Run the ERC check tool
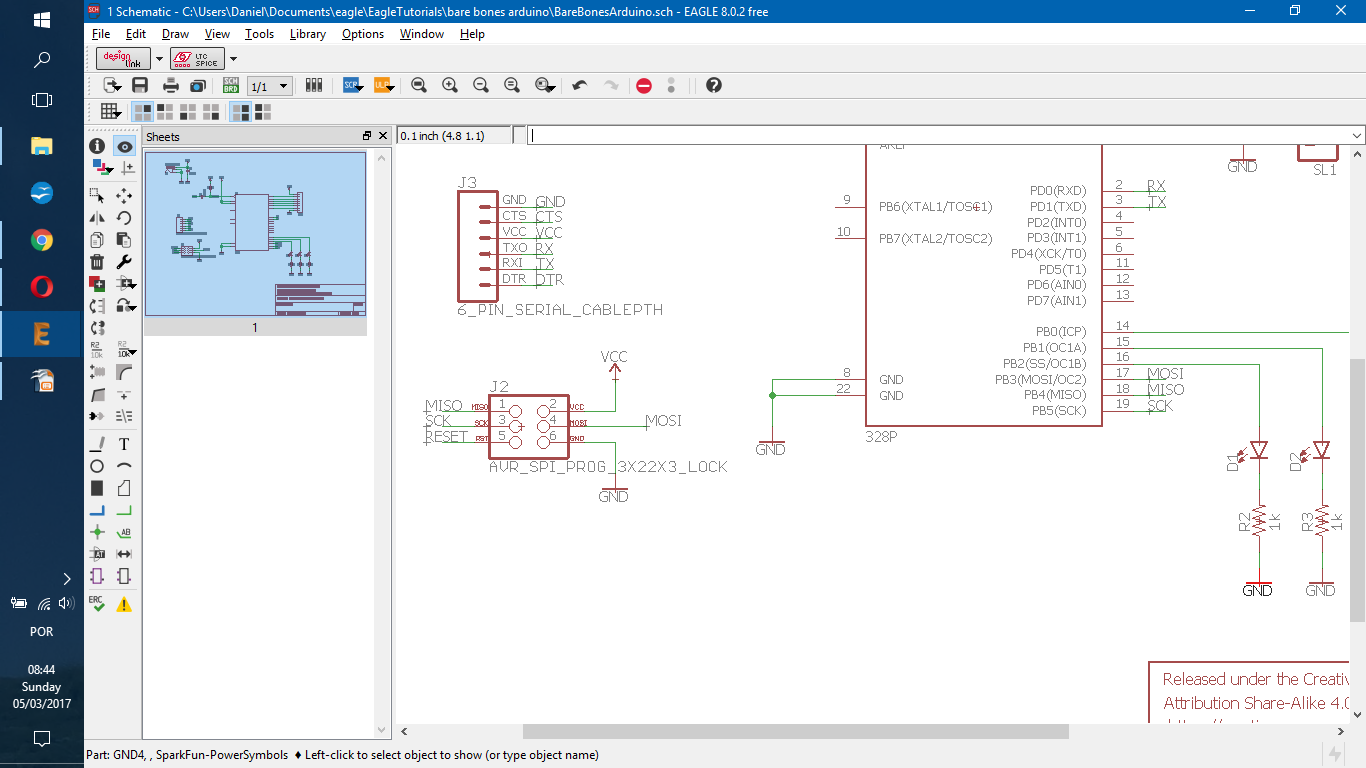Image resolution: width=1366 pixels, height=768 pixels. tap(97, 604)
